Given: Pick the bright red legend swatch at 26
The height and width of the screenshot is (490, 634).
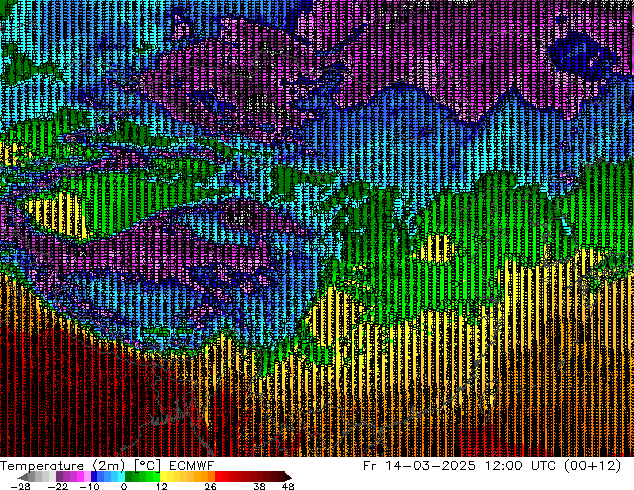Looking at the screenshot, I should [218, 476].
